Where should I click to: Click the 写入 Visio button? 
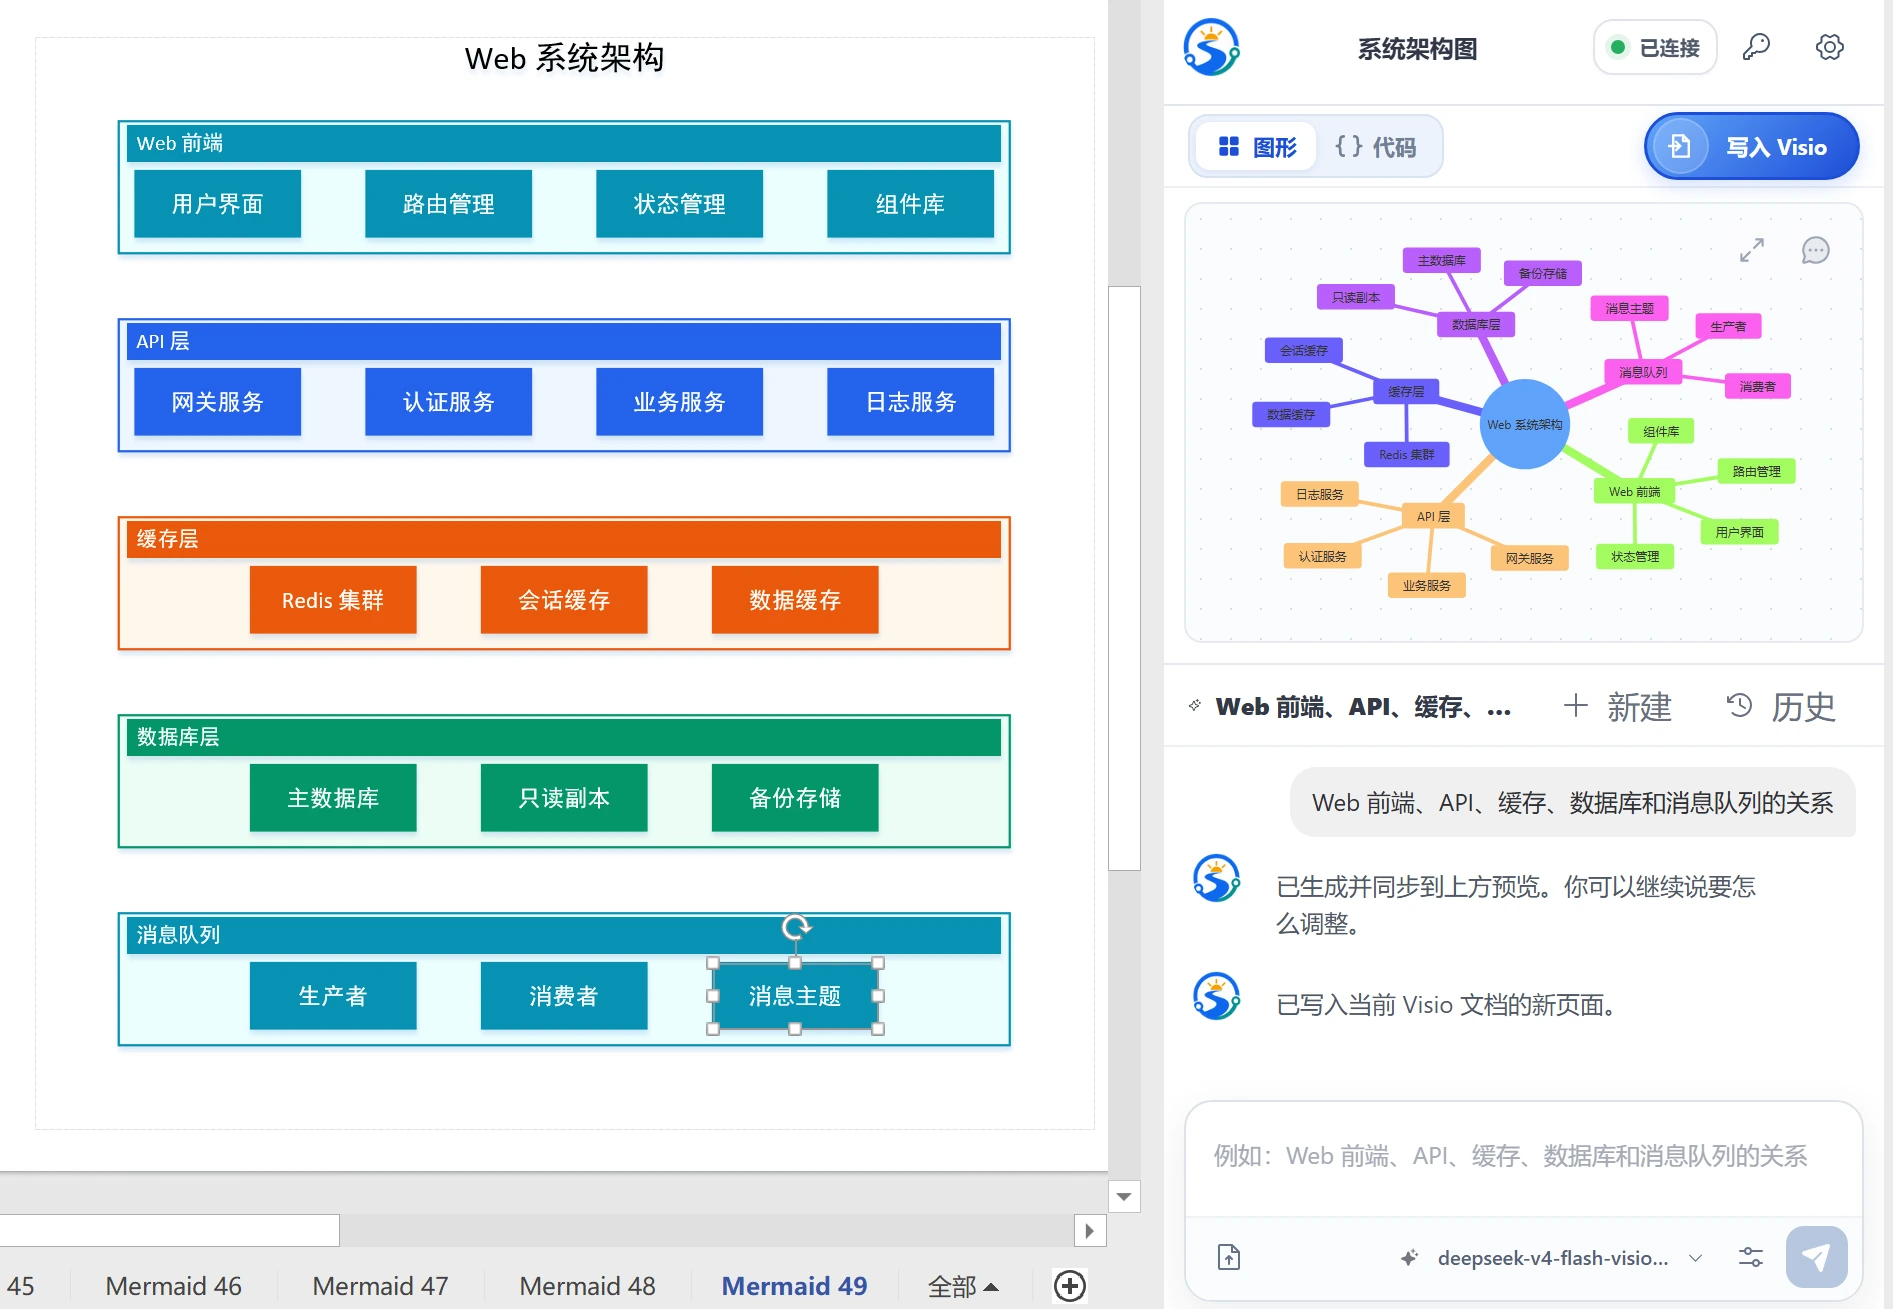pos(1751,147)
